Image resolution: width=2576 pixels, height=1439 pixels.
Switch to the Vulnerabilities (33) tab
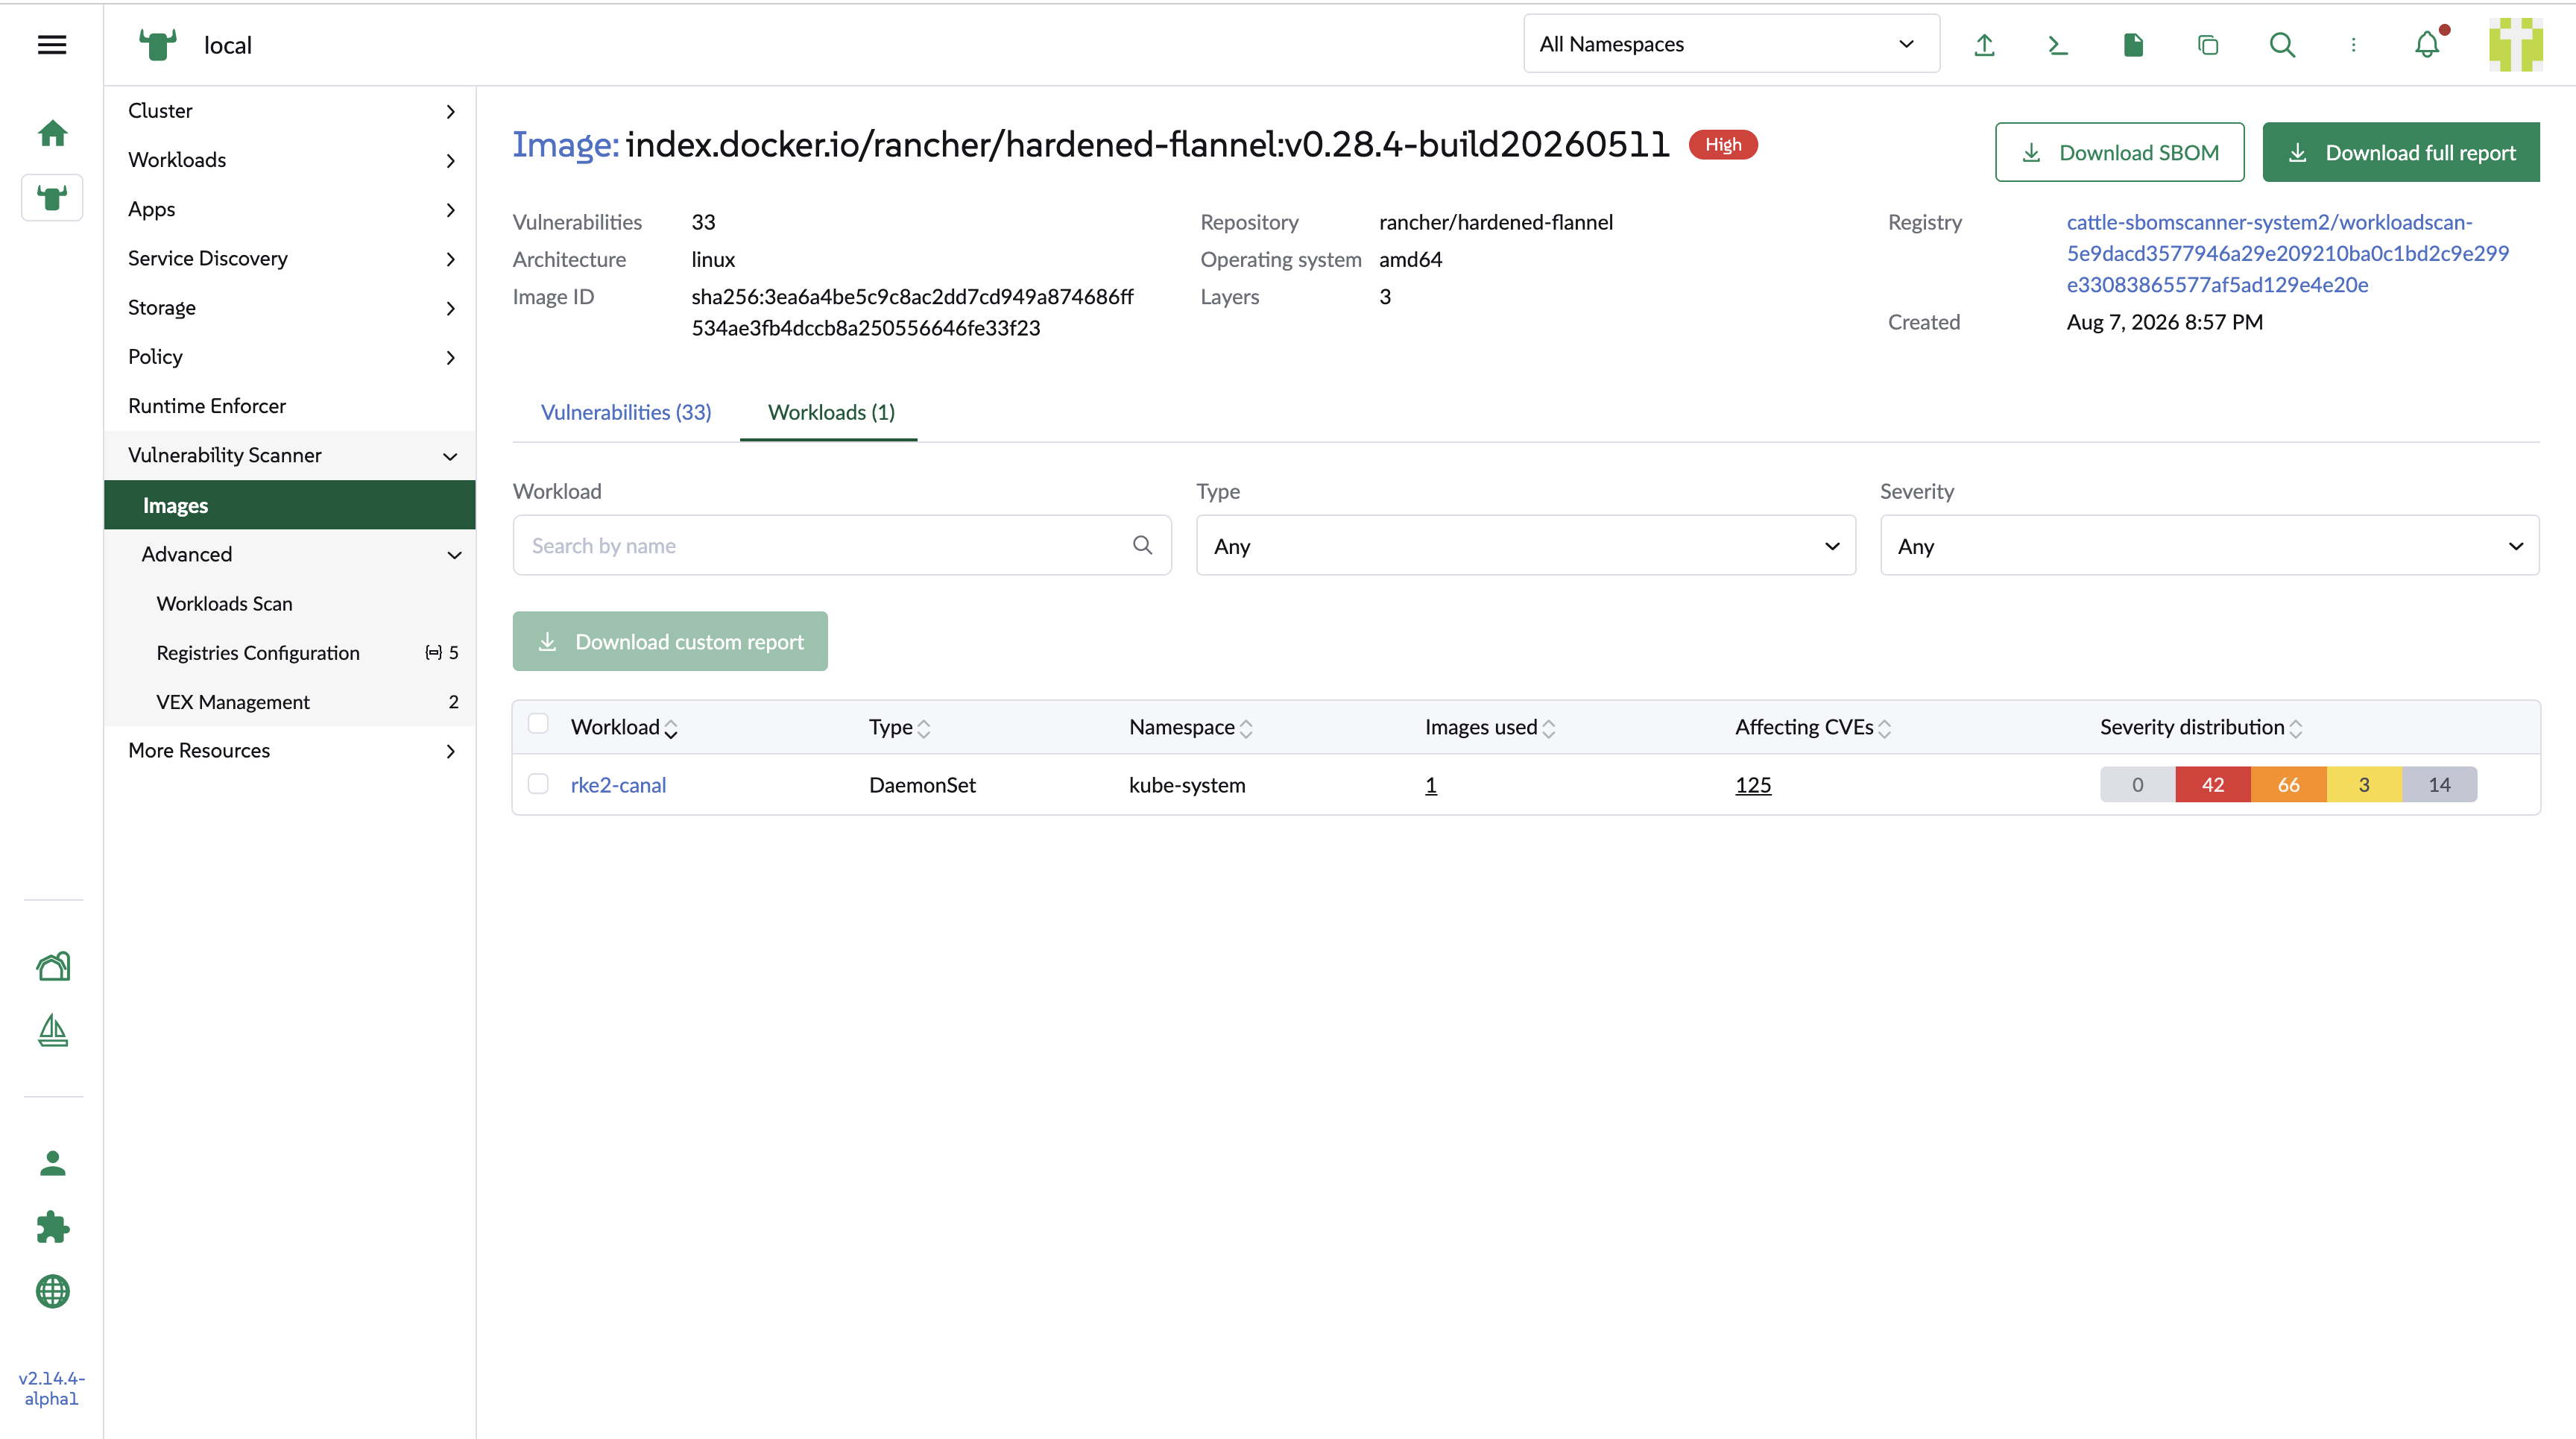tap(626, 412)
